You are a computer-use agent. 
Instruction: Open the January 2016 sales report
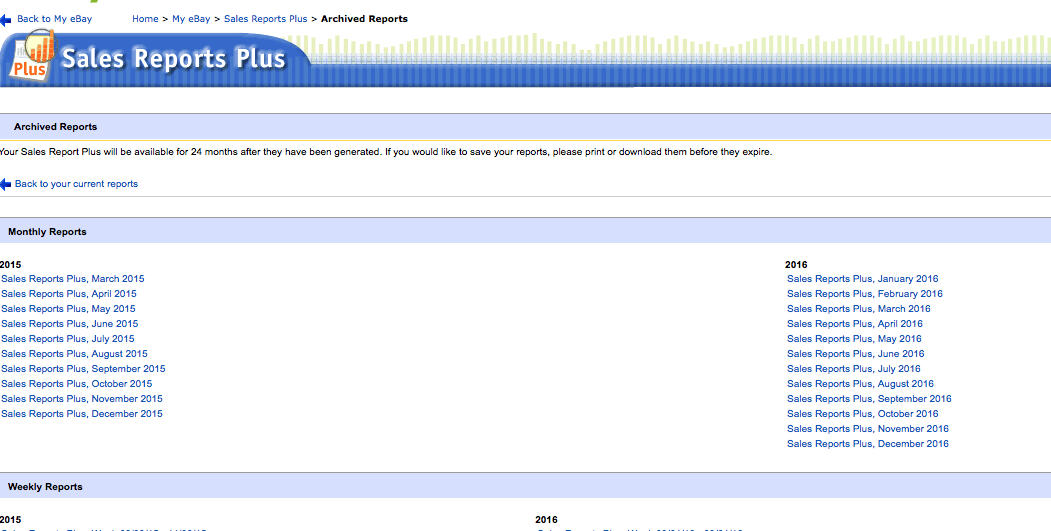click(862, 279)
